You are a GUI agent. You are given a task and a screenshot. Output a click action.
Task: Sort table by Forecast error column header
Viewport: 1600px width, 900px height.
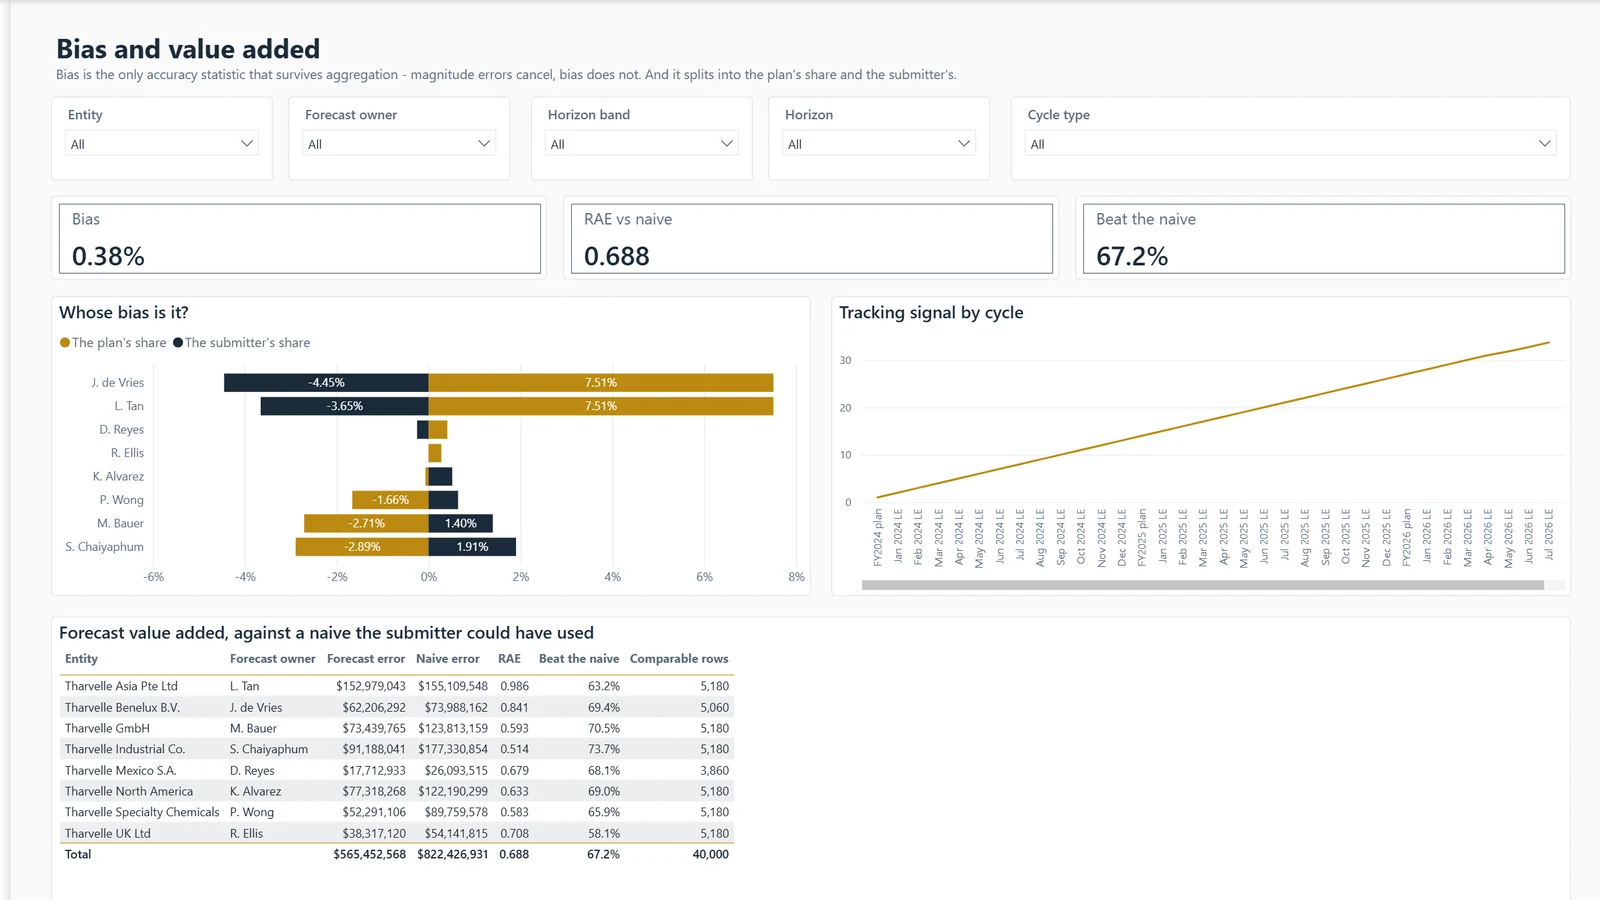pyautogui.click(x=366, y=659)
